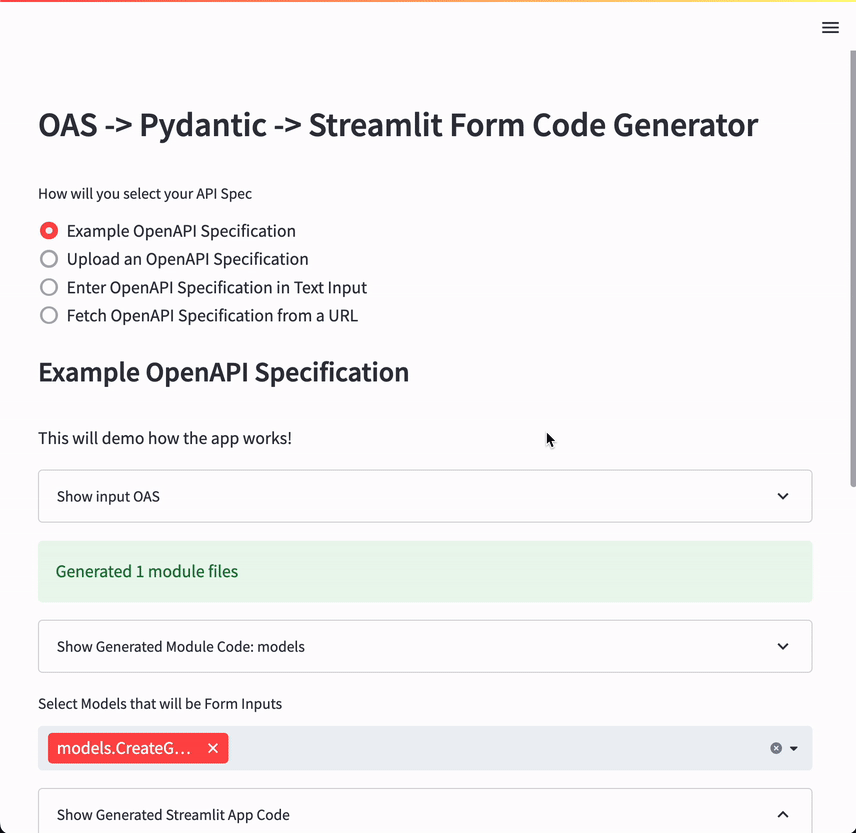The height and width of the screenshot is (833, 856).
Task: Click the Example OpenAPI Specification section heading
Action: point(223,372)
